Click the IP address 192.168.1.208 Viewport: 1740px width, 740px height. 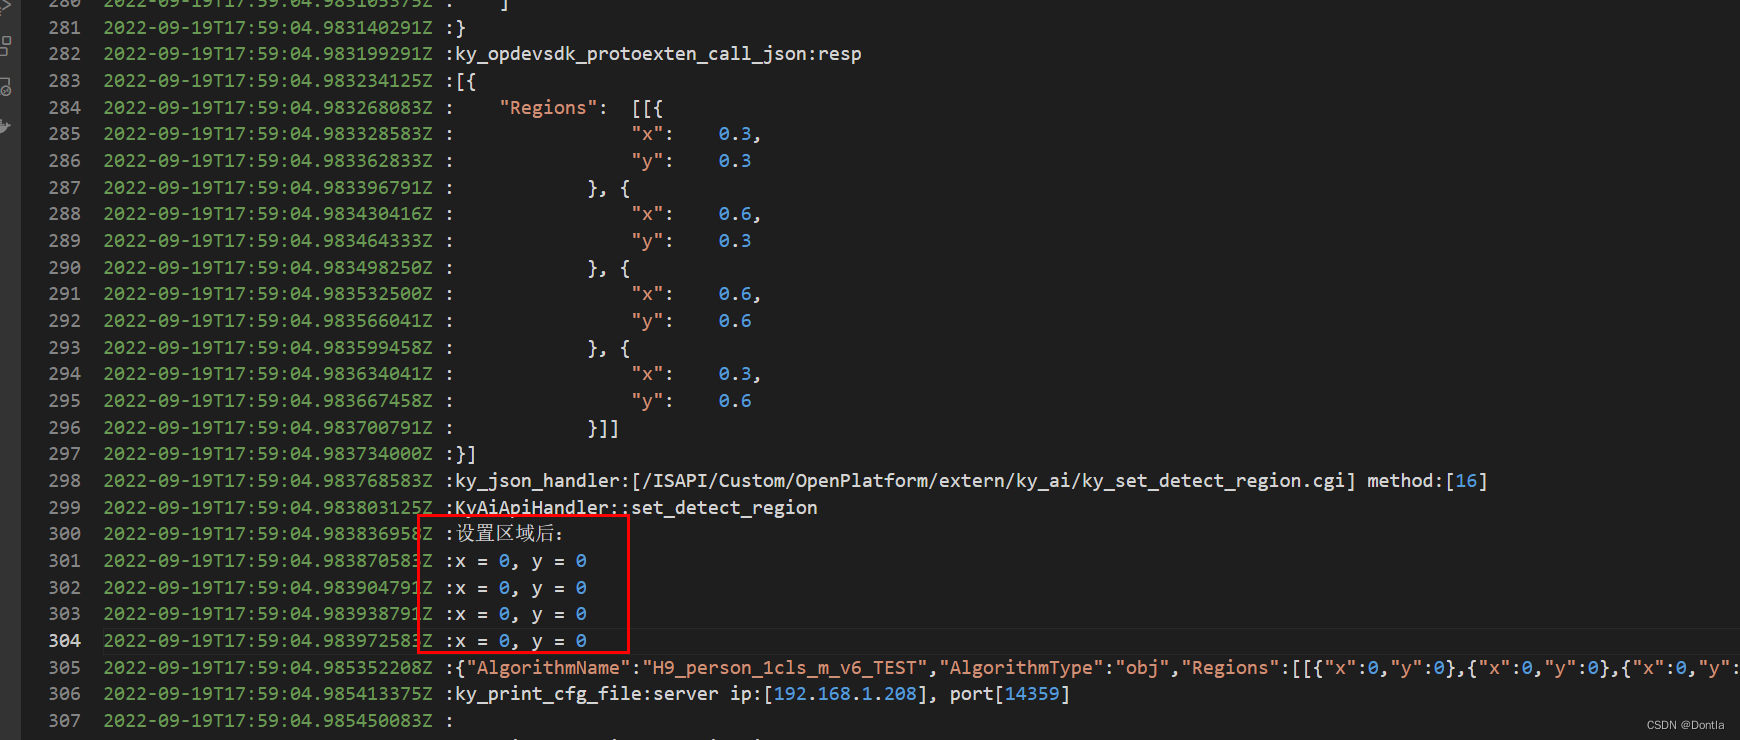pos(845,694)
